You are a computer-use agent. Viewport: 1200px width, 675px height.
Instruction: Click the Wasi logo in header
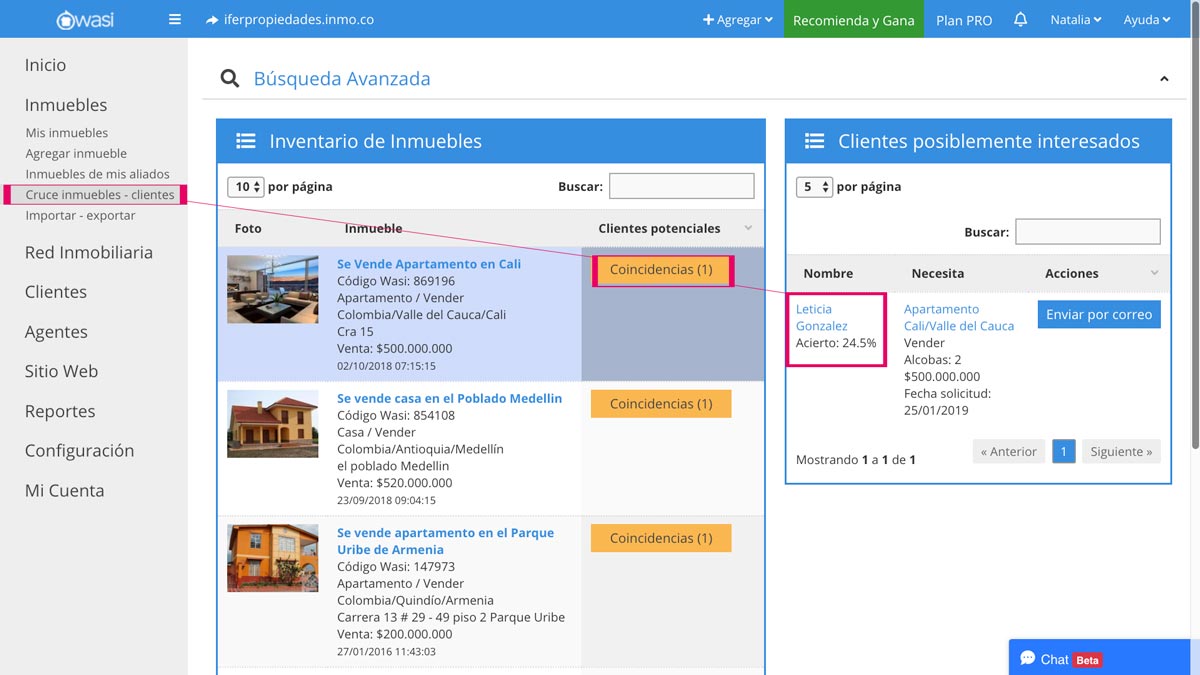tap(84, 19)
